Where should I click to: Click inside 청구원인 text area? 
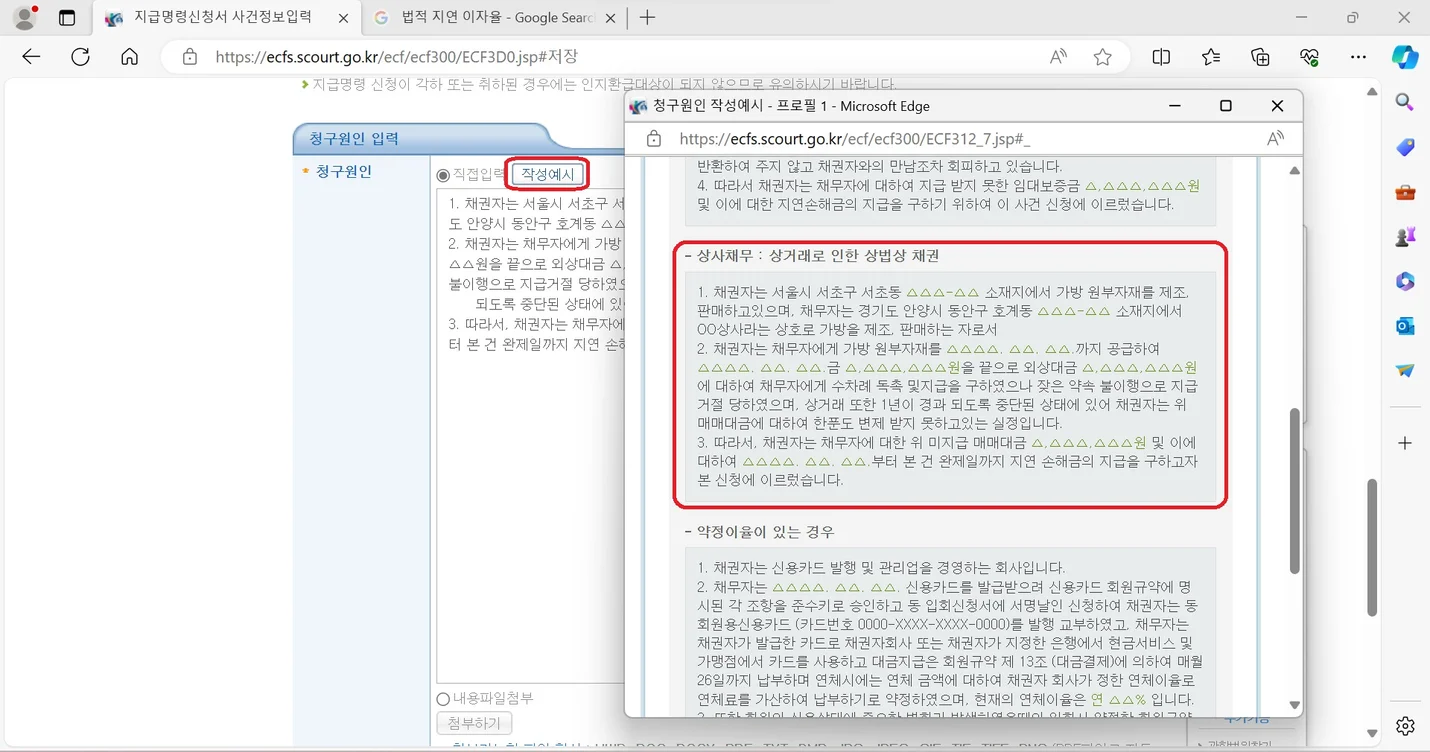pos(531,434)
